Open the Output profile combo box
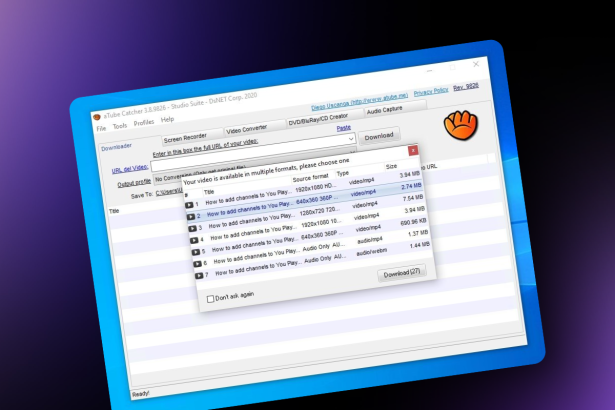Screen dimensions: 615x410 [254, 167]
